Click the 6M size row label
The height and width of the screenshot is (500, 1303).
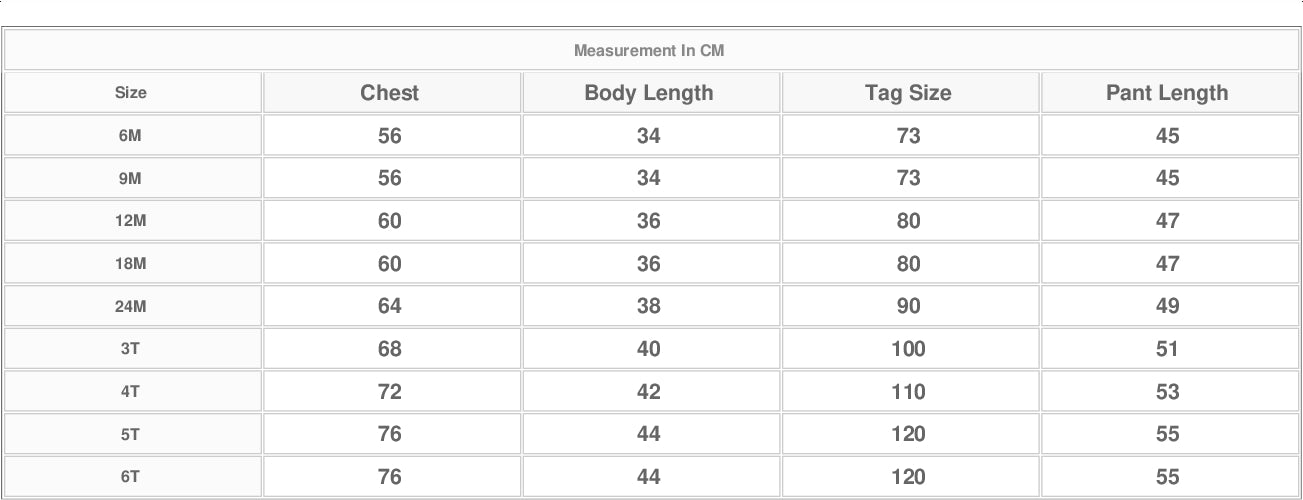coord(131,135)
